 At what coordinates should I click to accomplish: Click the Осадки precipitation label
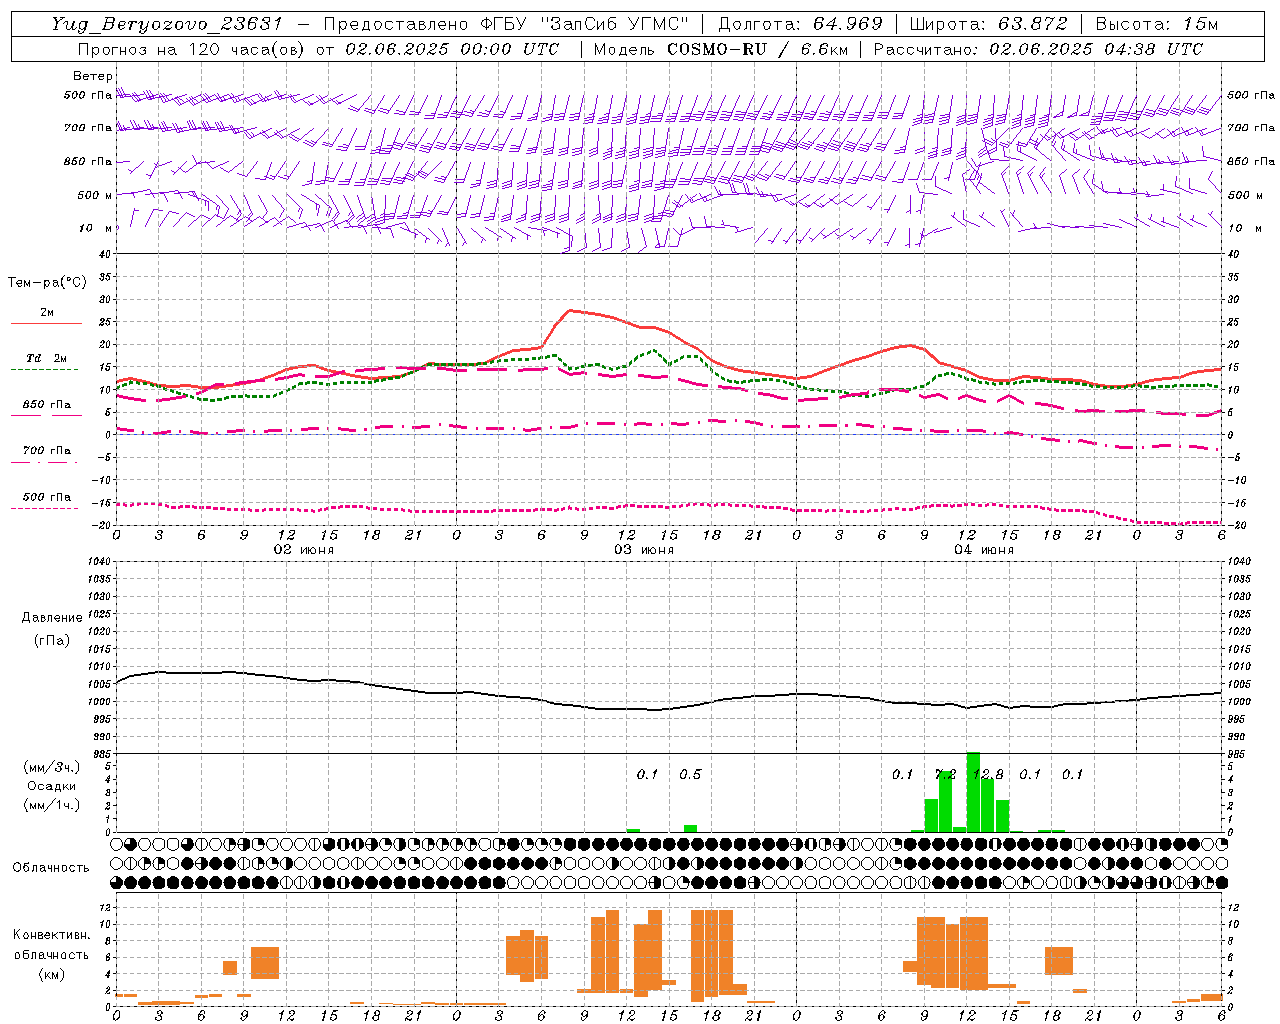(52, 786)
